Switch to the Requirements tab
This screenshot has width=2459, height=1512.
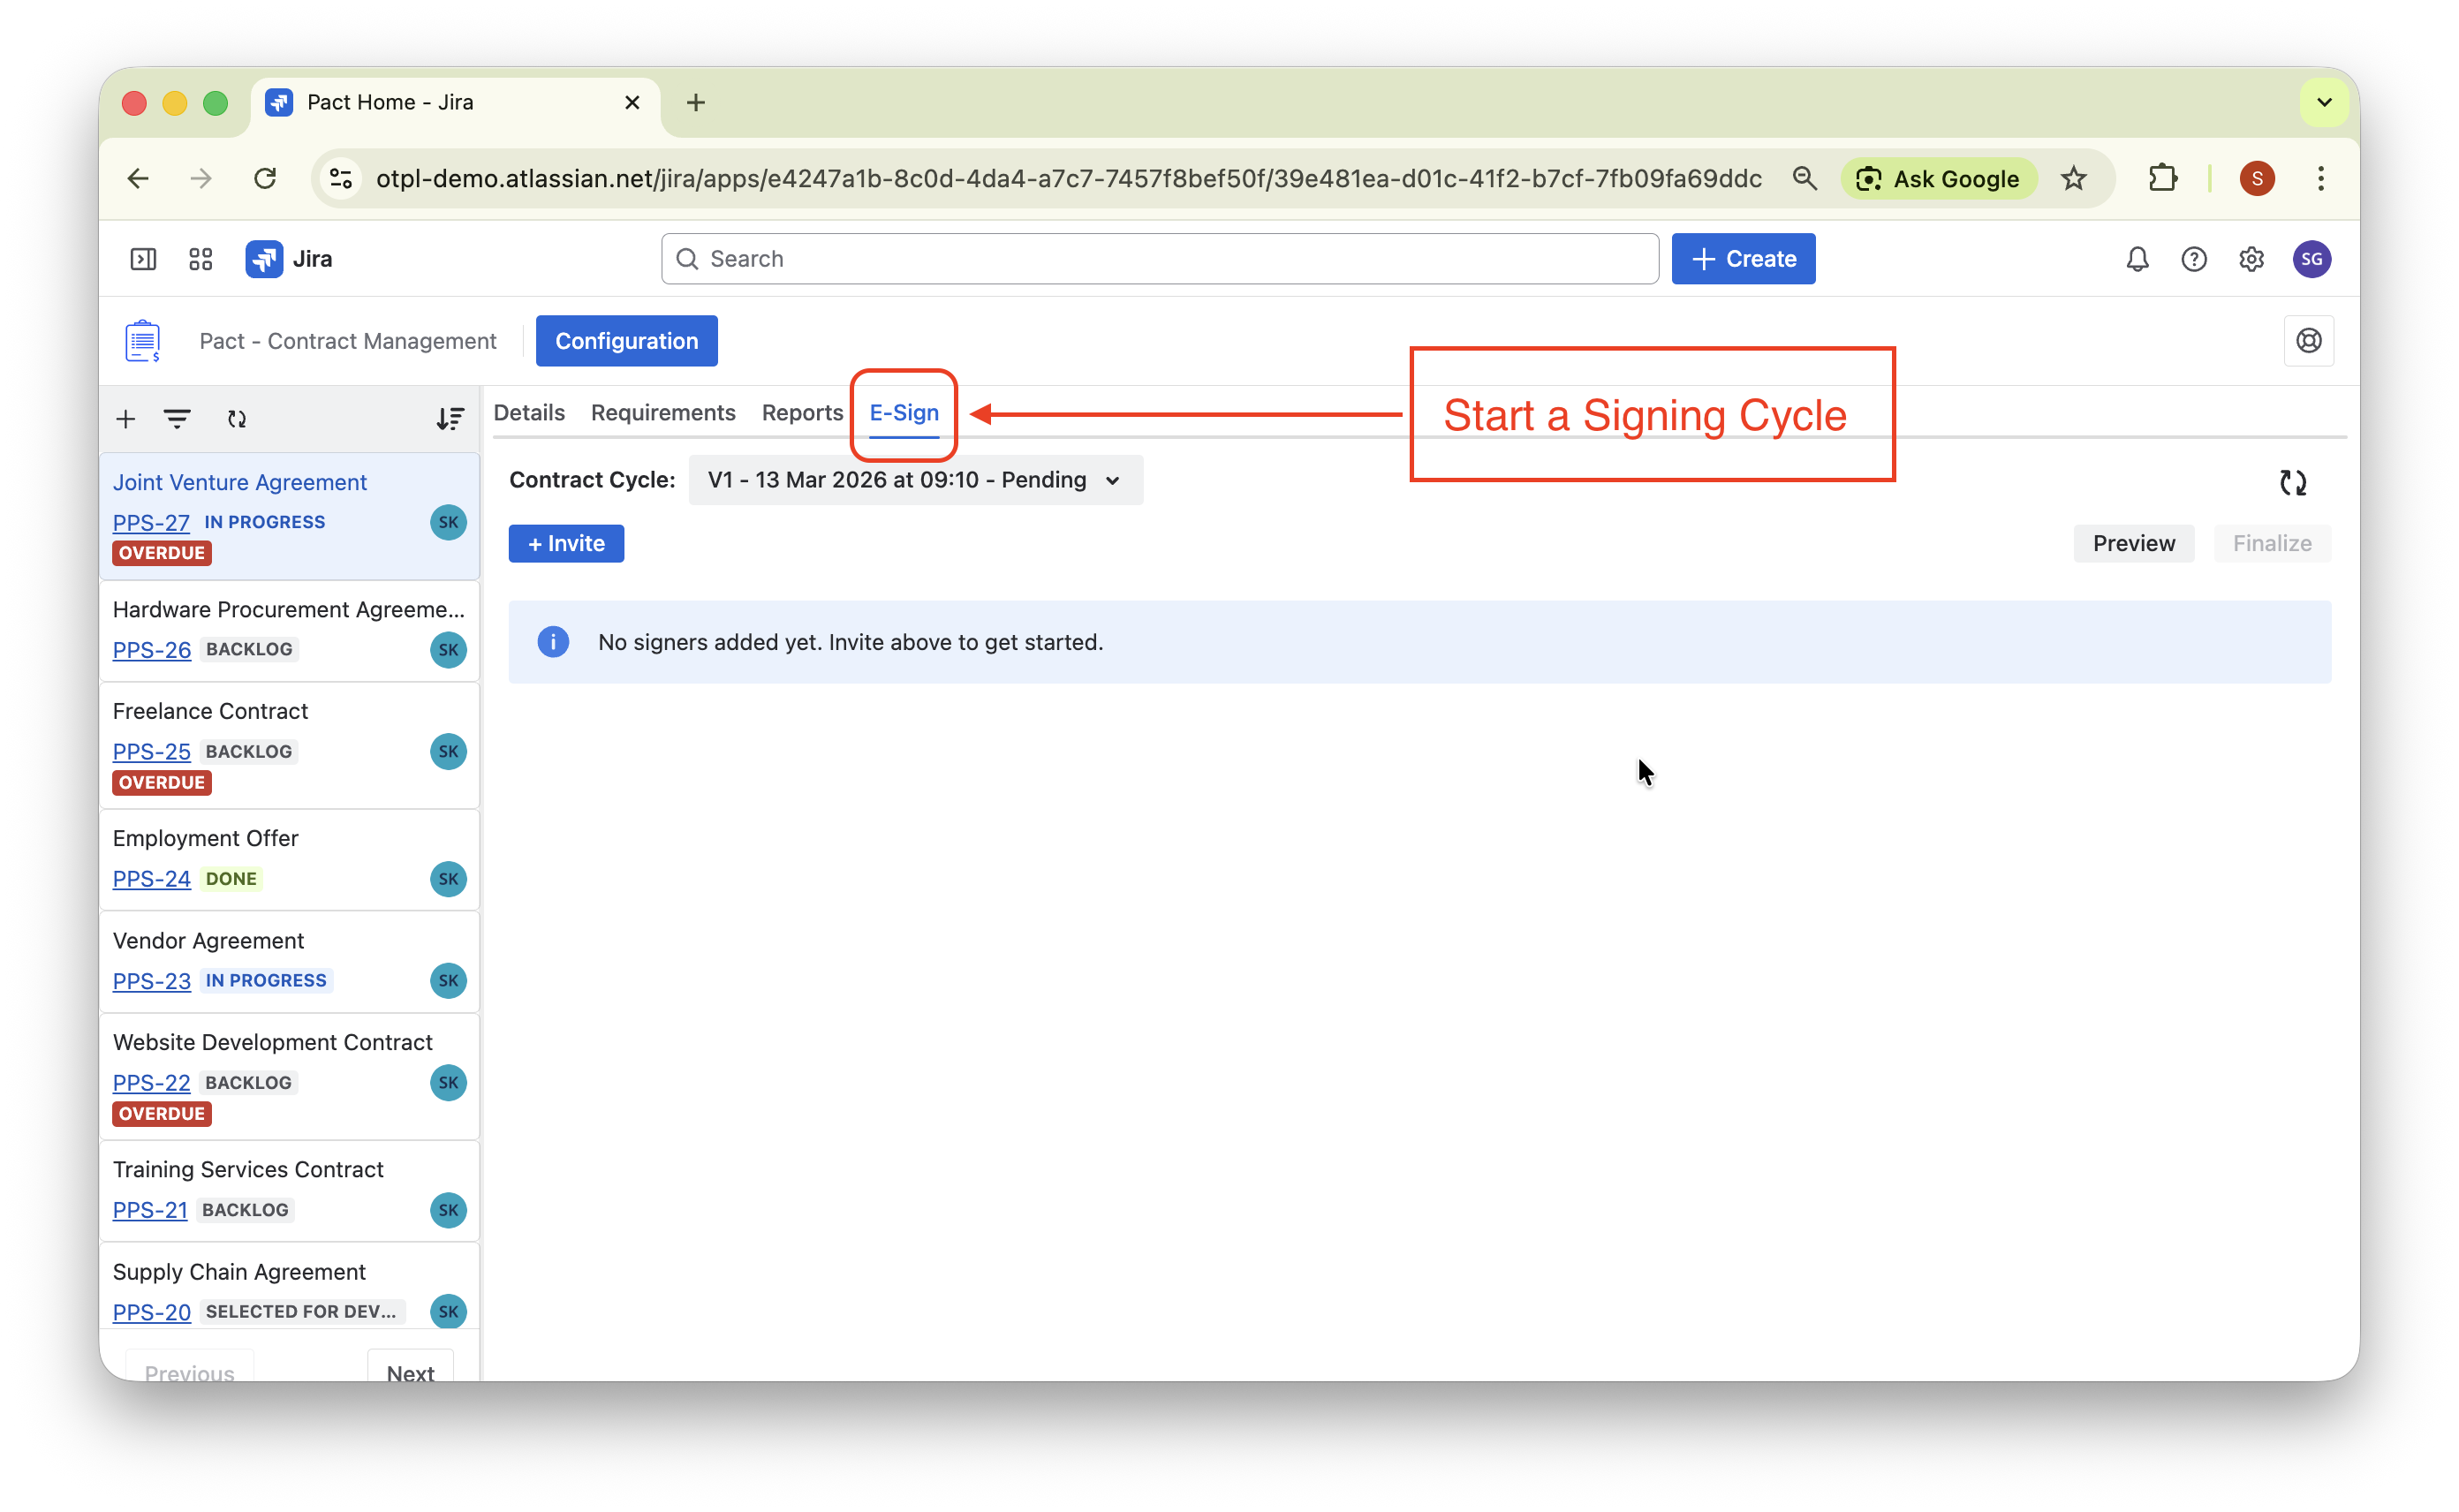[662, 413]
